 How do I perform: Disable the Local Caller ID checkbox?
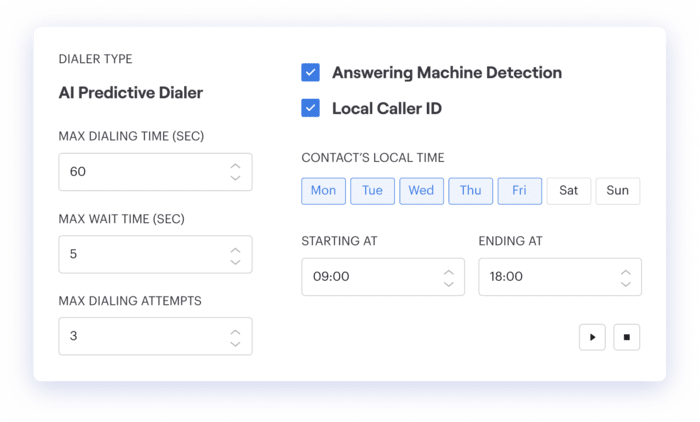(310, 108)
